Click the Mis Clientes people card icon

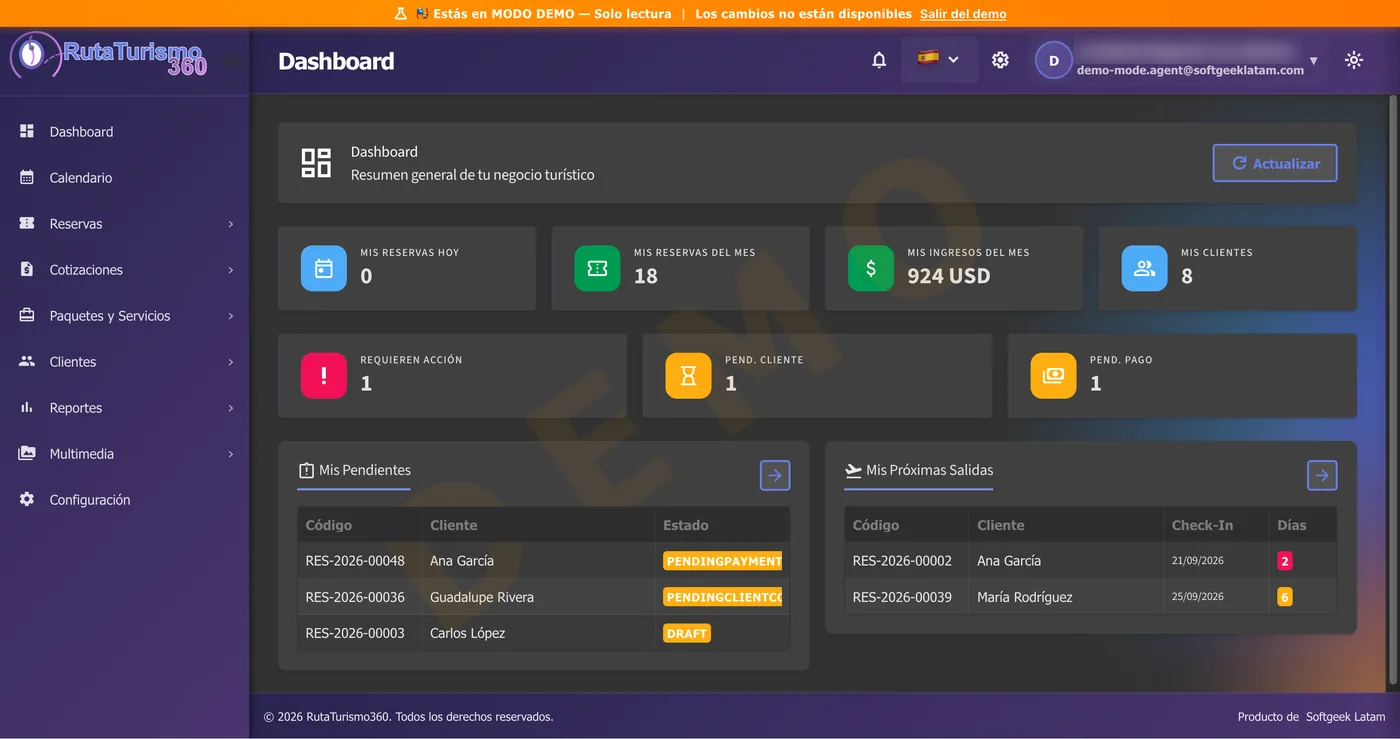point(1144,268)
